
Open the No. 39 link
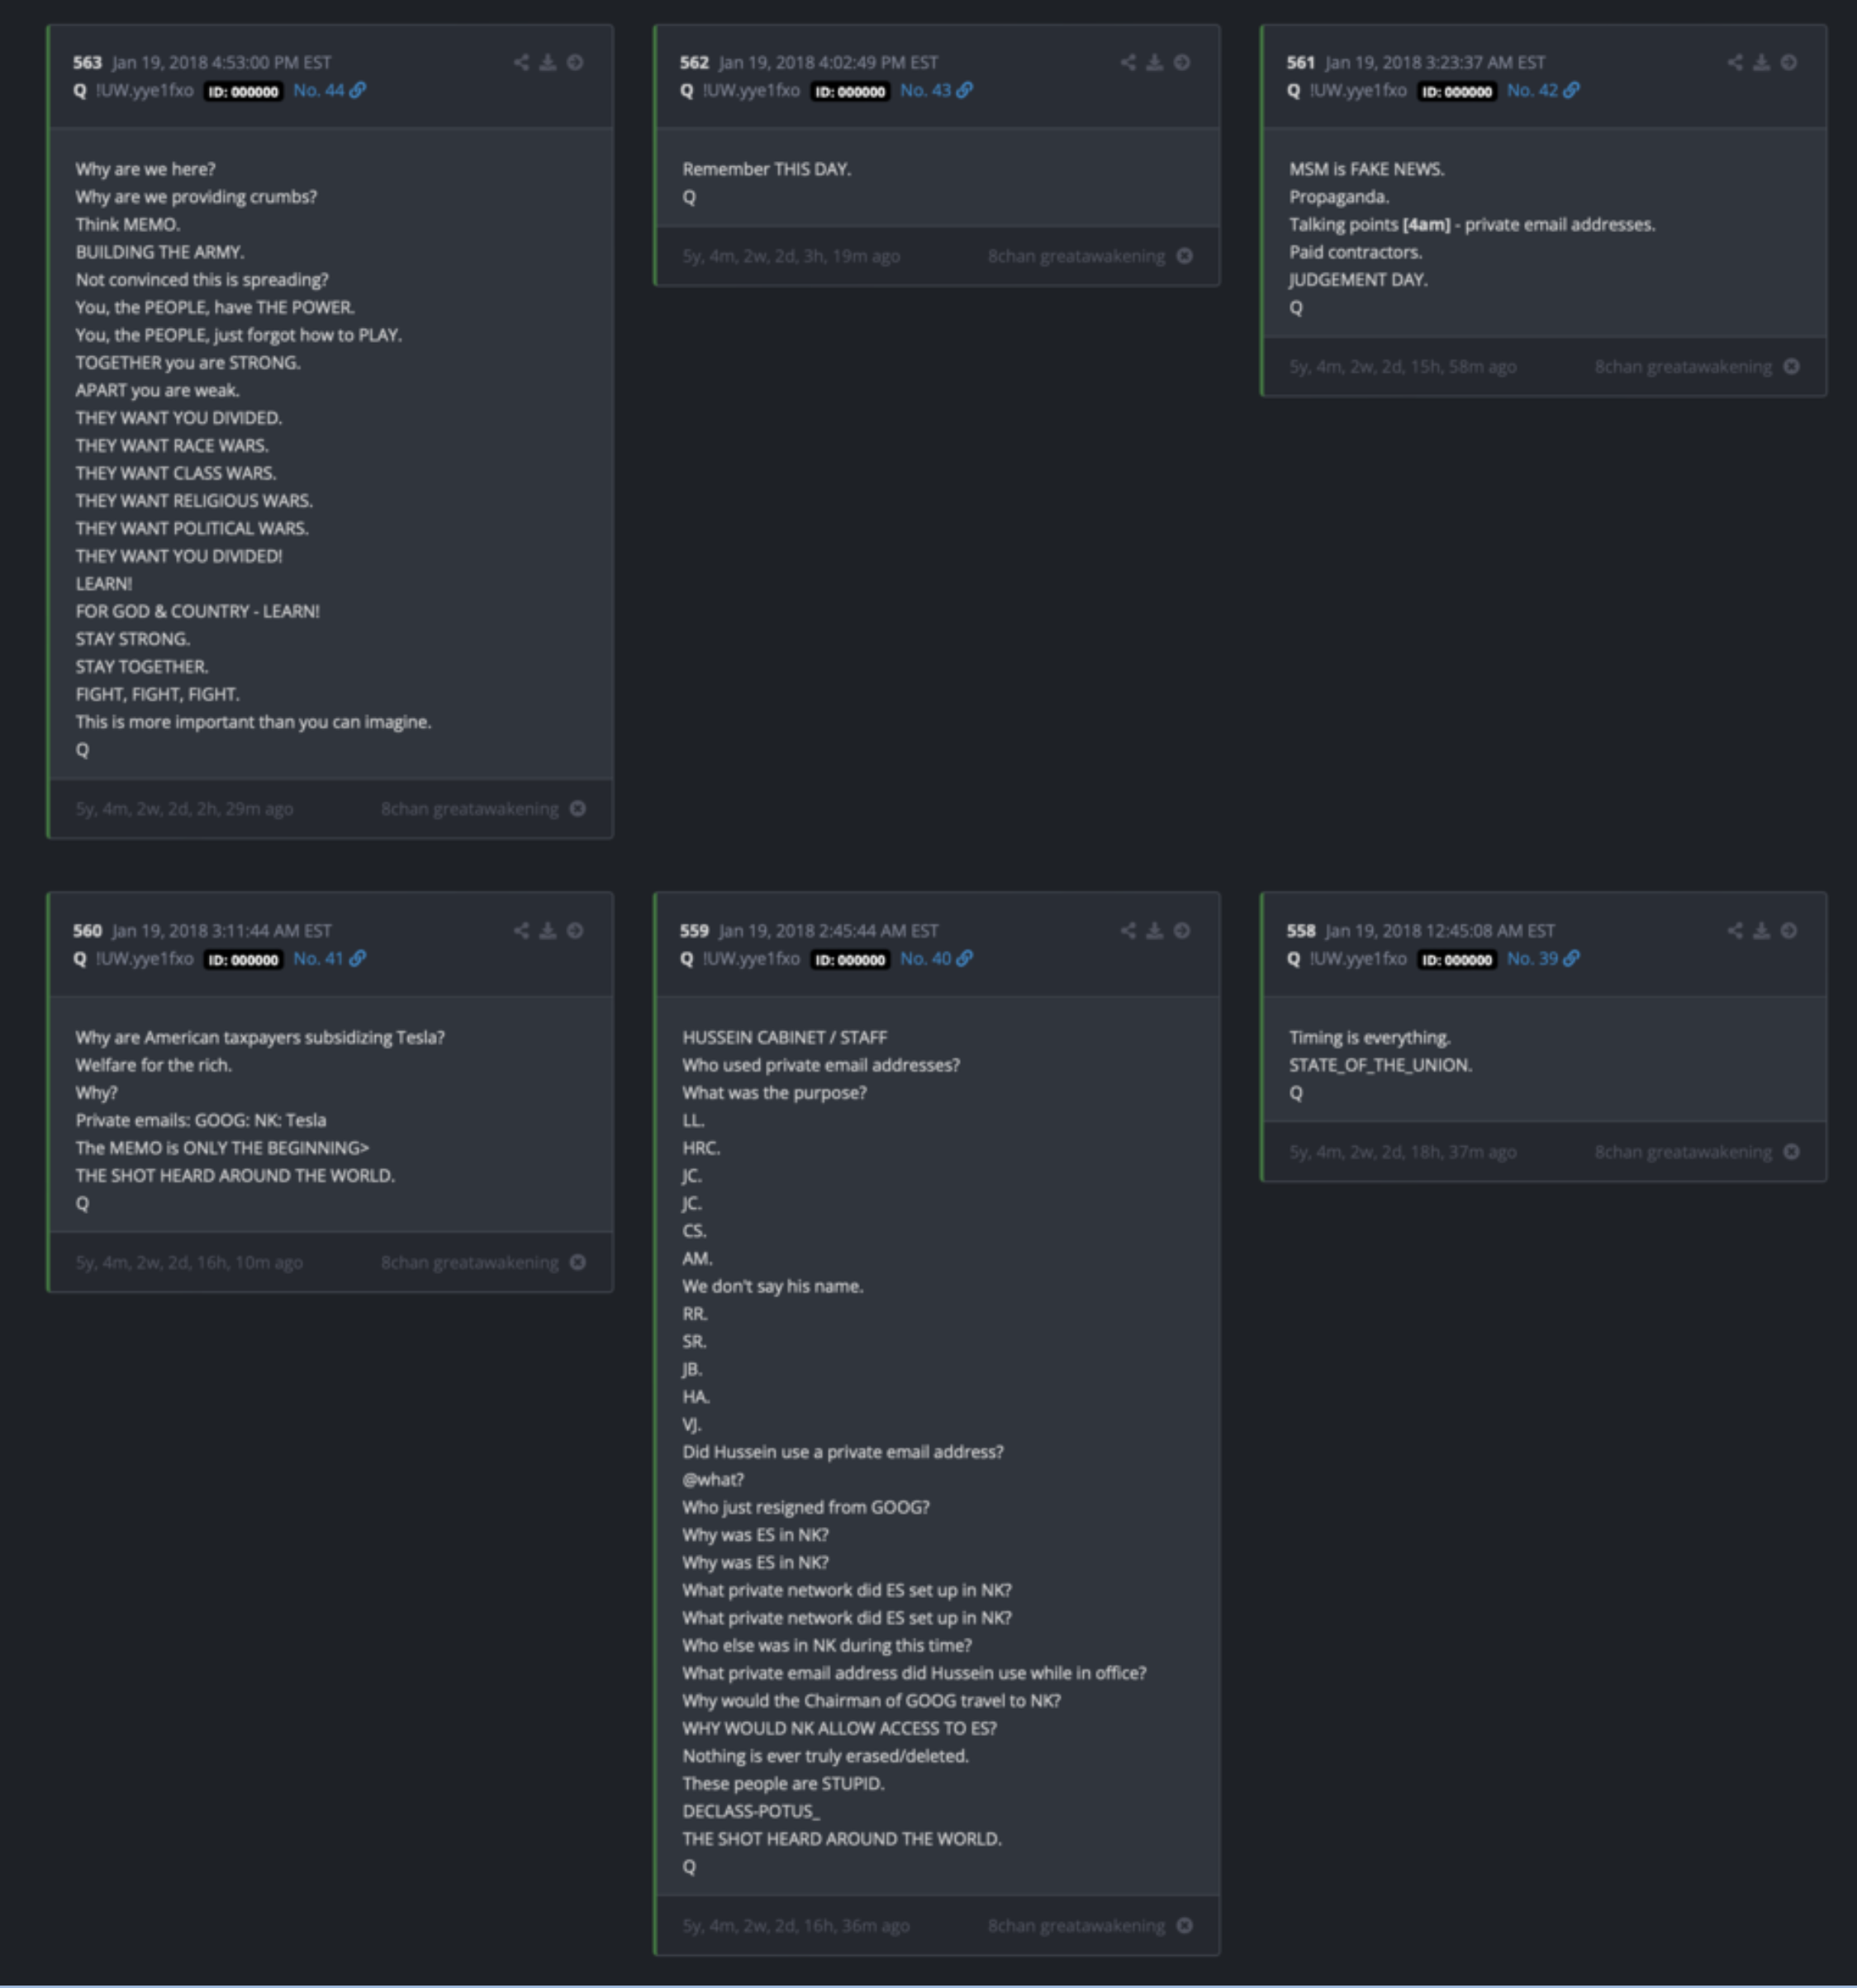(x=1543, y=959)
